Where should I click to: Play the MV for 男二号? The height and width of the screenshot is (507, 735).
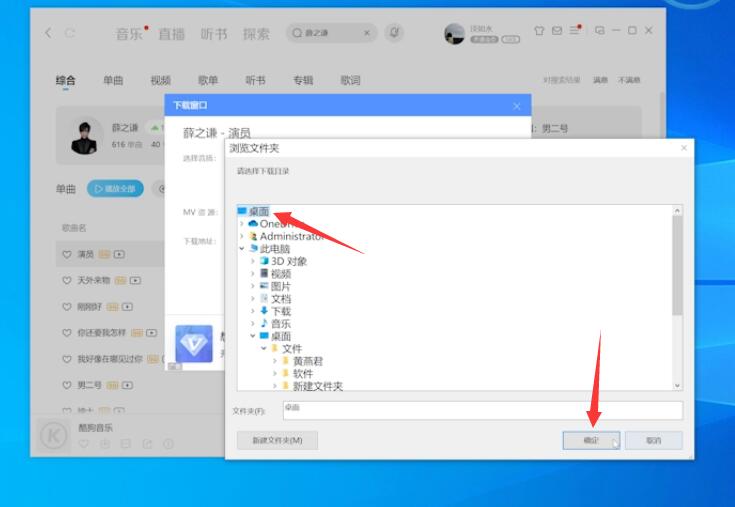(127, 385)
